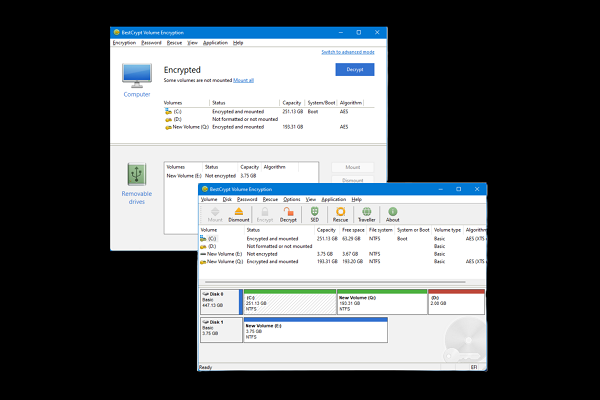Click the Mount all link
600x400 pixels.
[244, 80]
